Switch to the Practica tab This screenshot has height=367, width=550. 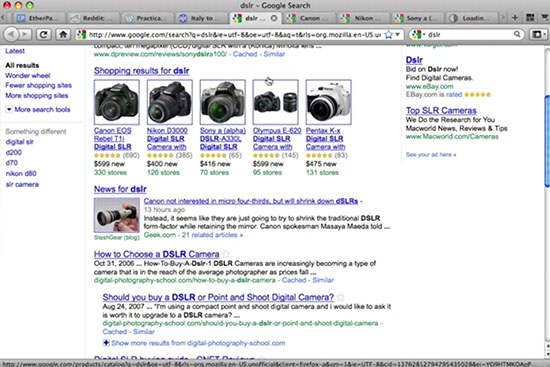147,18
